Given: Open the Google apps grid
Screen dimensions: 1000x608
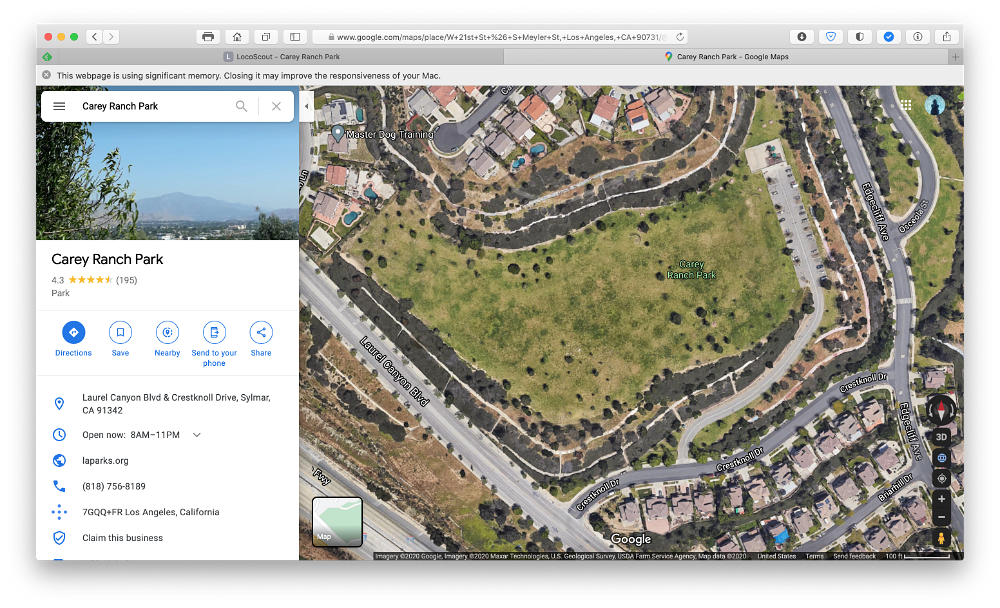Looking at the screenshot, I should tap(906, 105).
